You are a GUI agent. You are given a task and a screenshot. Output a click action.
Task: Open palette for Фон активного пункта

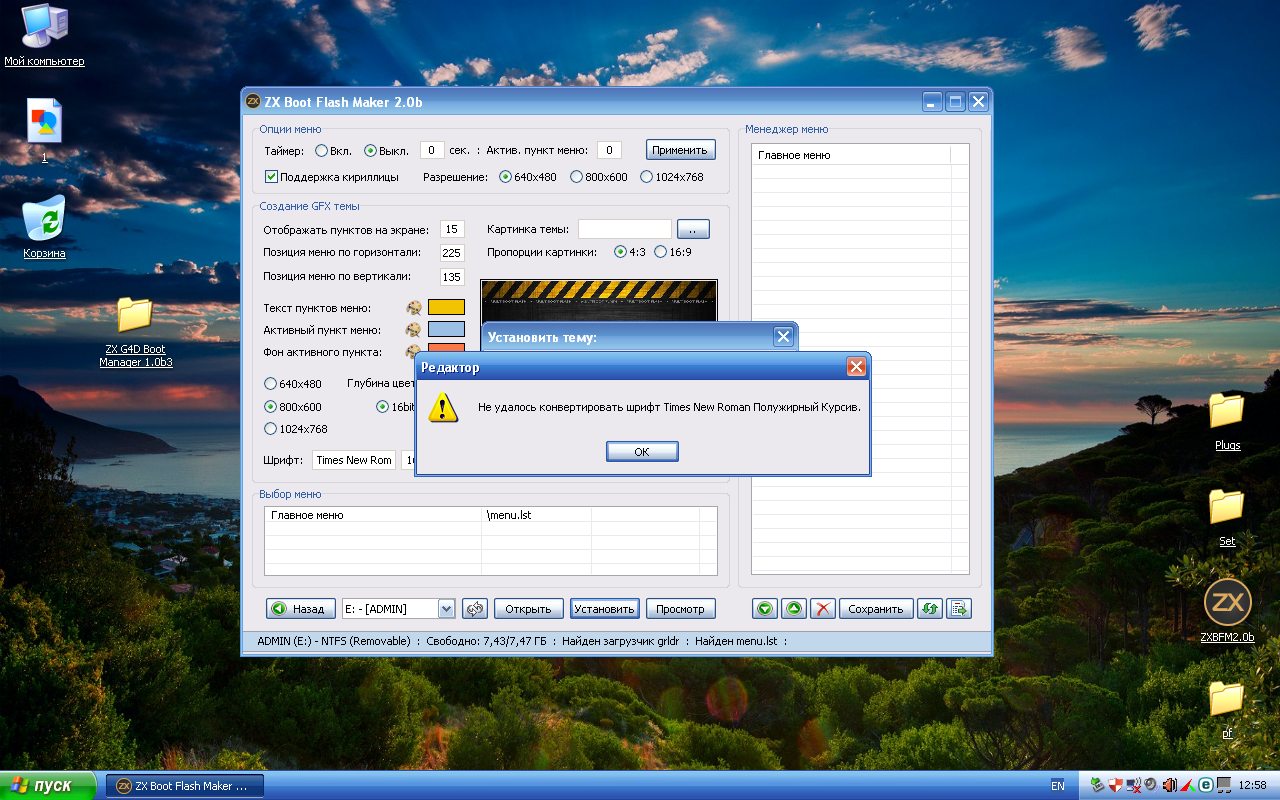click(412, 352)
